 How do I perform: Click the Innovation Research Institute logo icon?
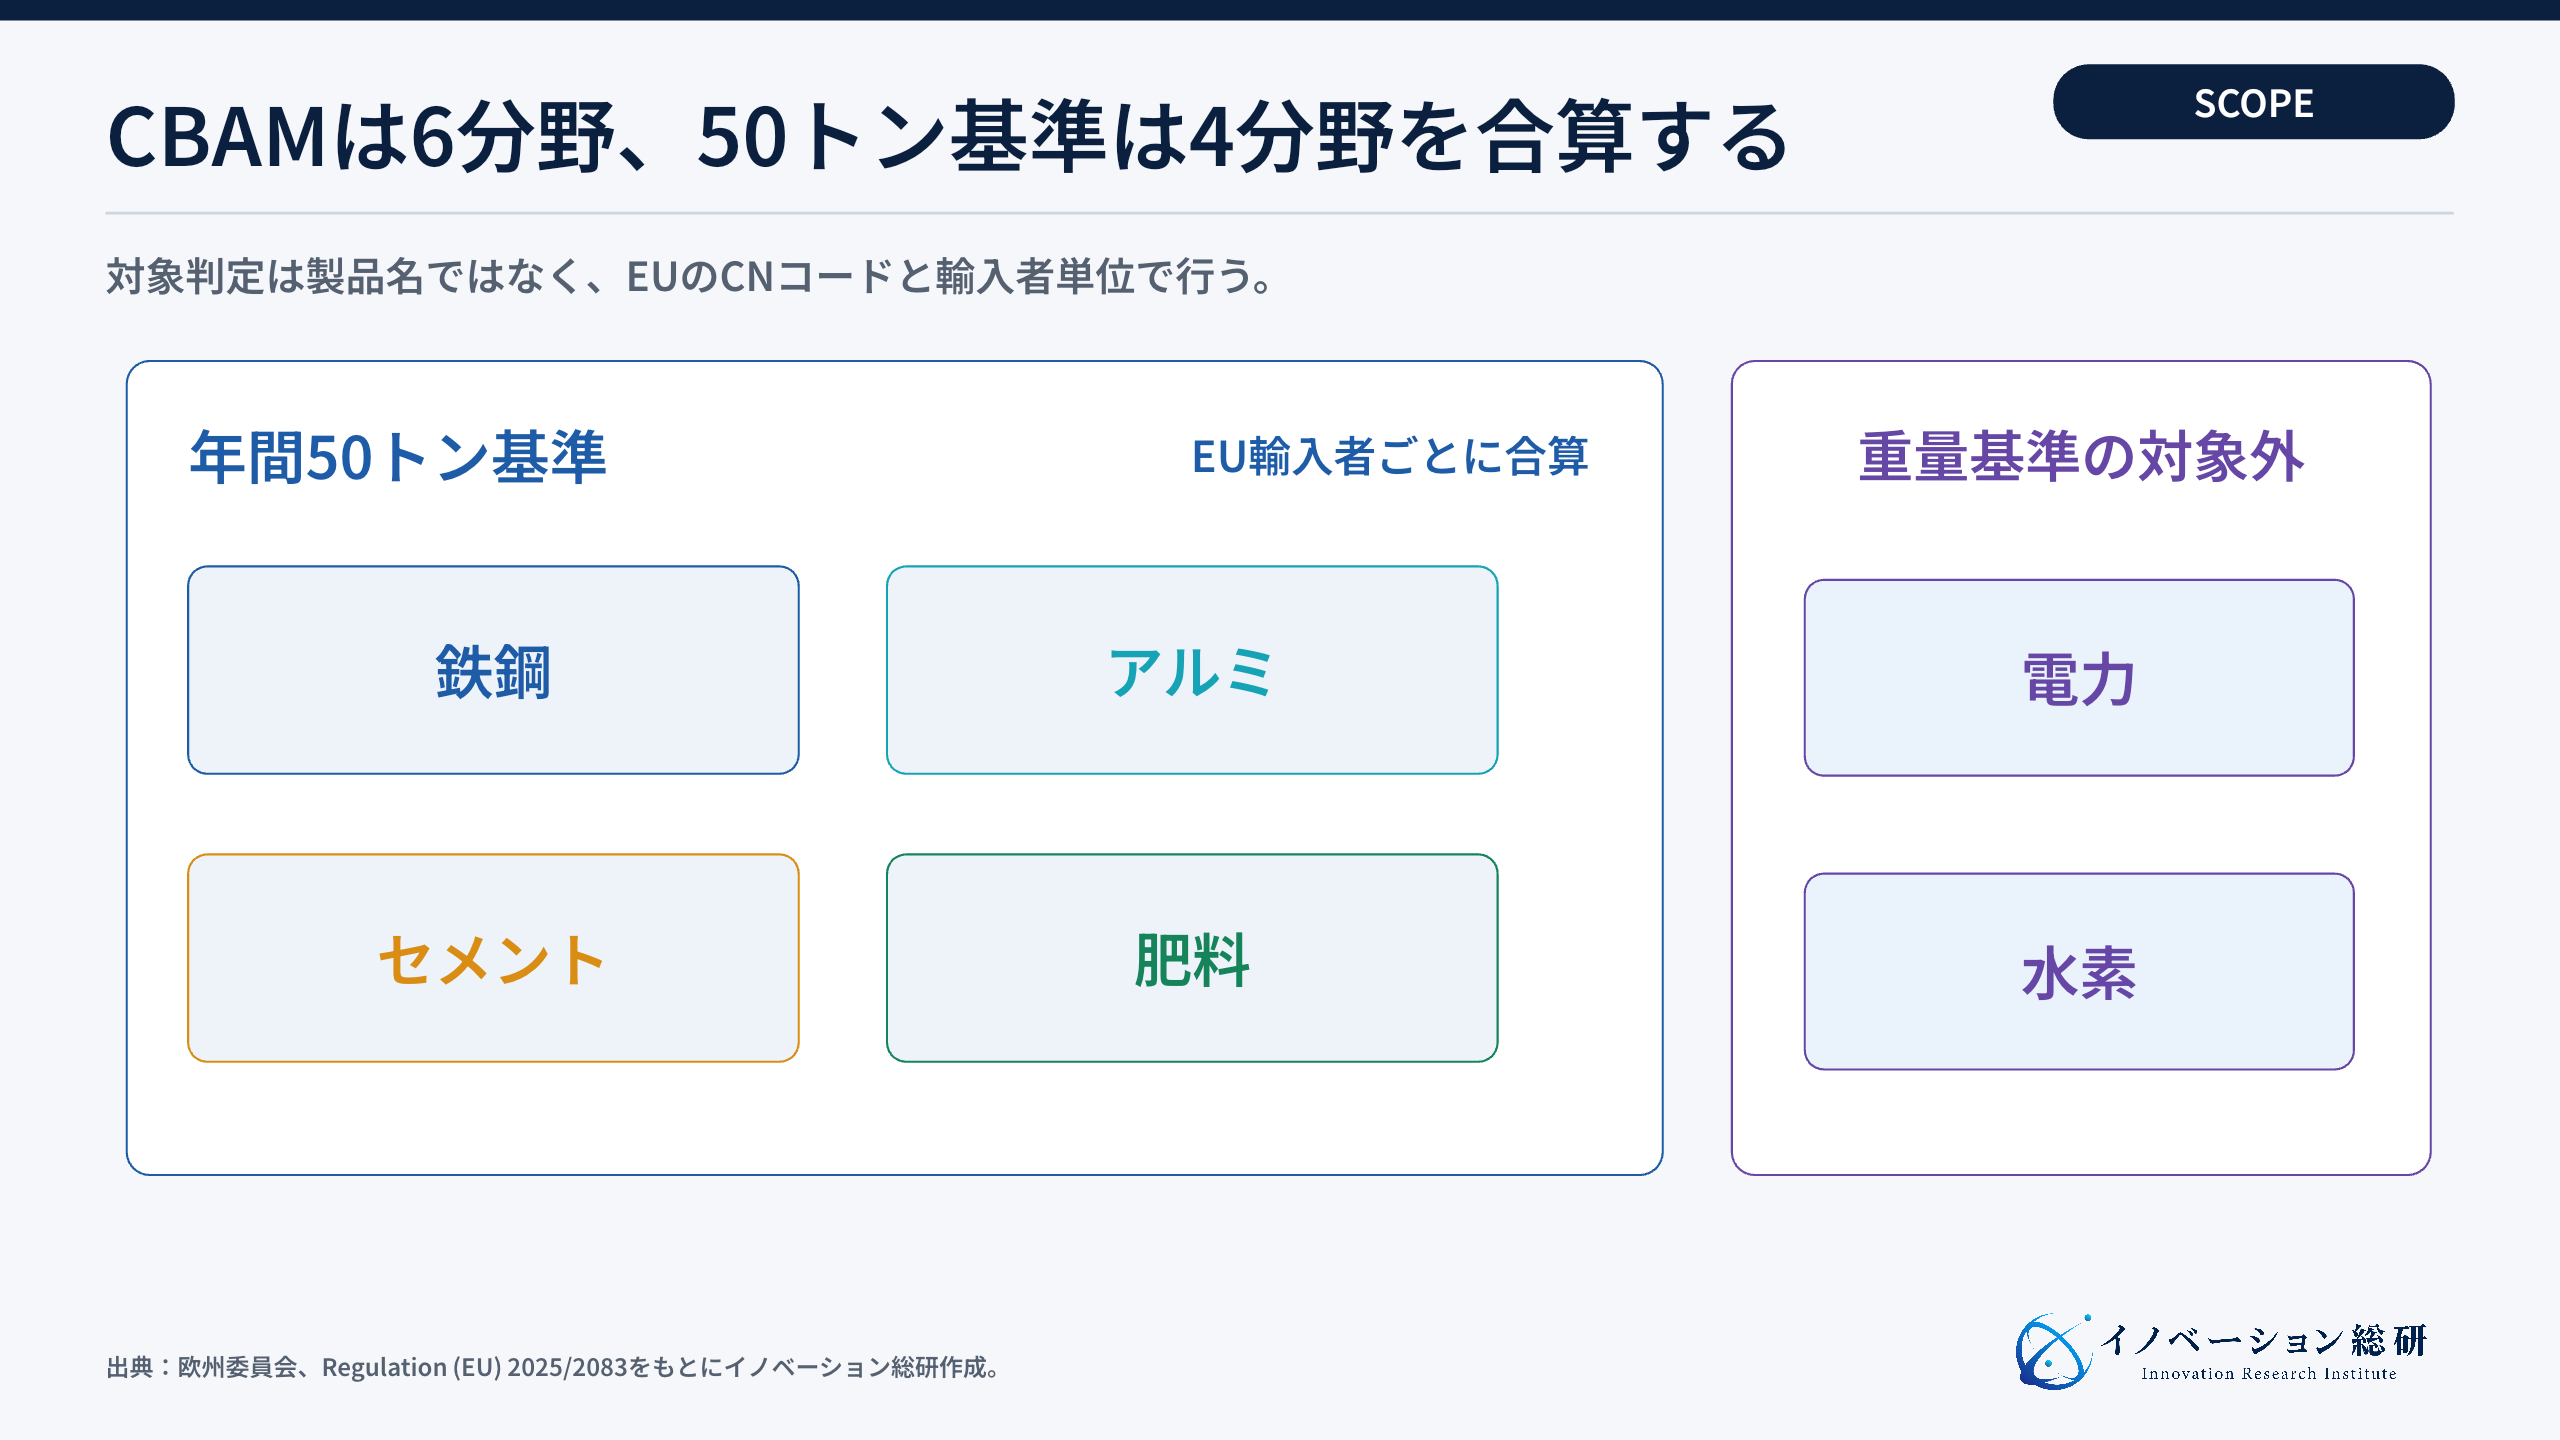tap(2053, 1352)
